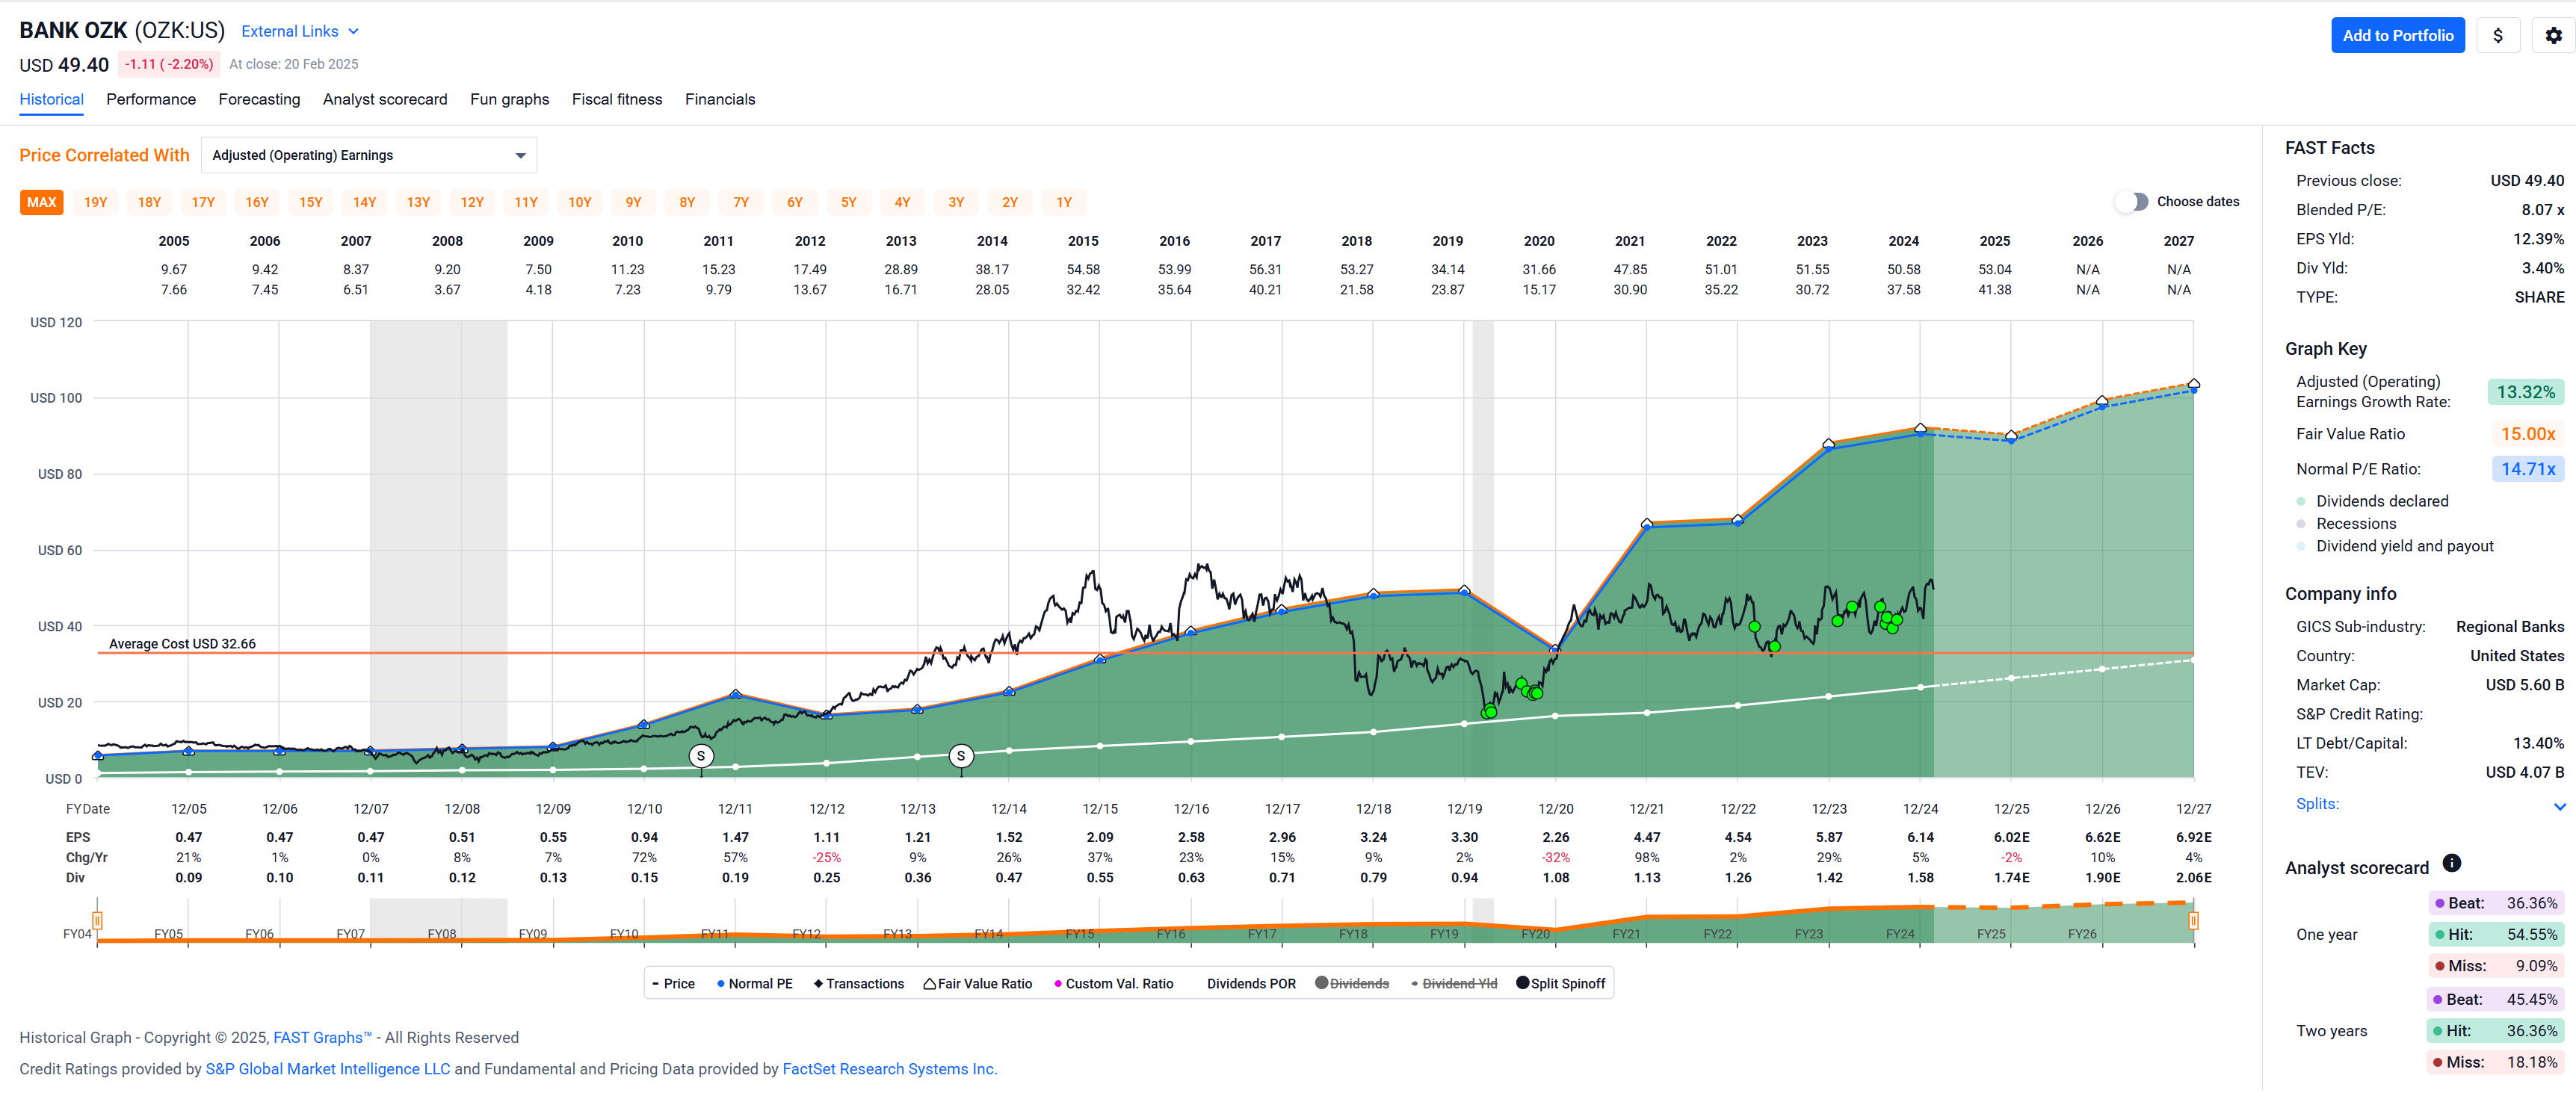Click the Average Cost USD 32.66 label

pos(182,644)
